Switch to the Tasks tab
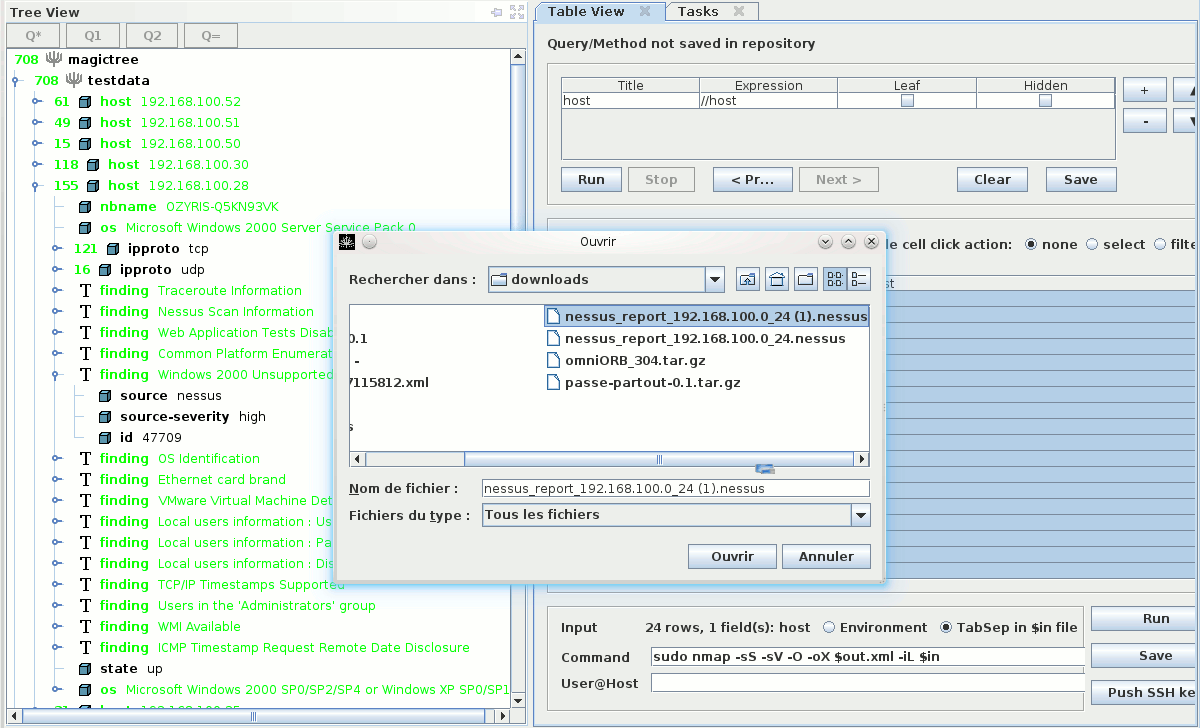This screenshot has width=1200, height=728. coord(698,12)
